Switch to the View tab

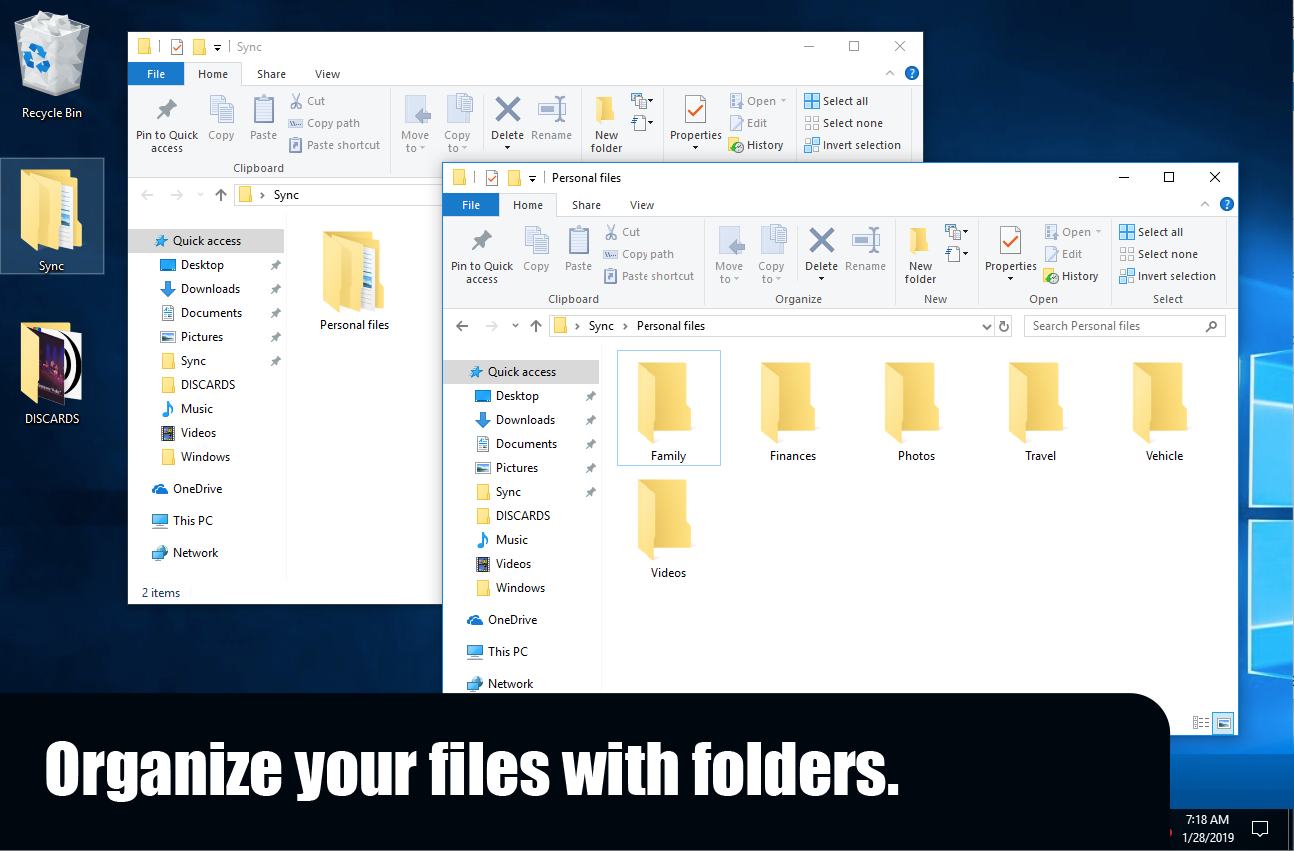(x=642, y=204)
